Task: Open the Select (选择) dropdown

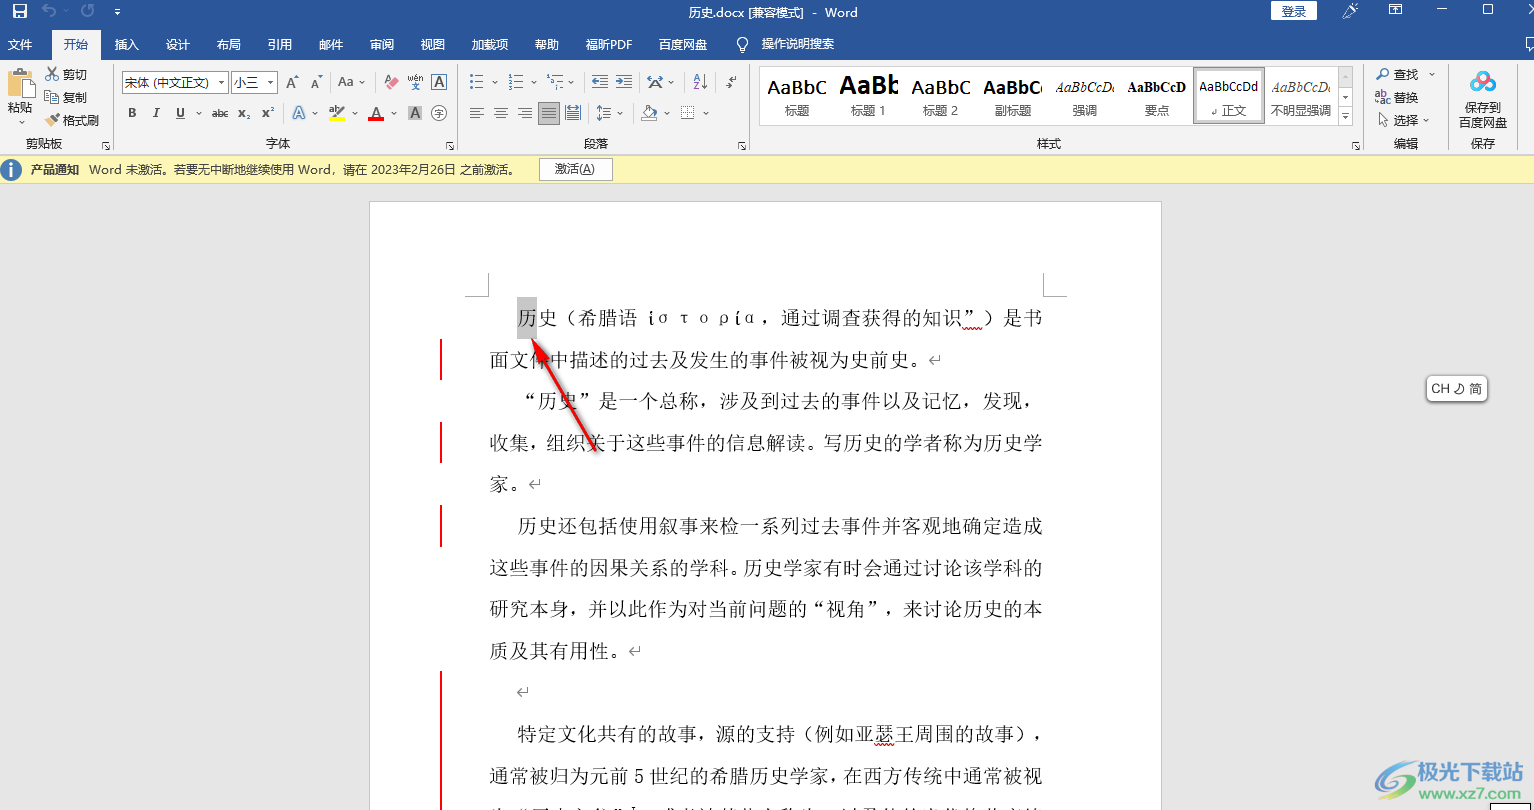Action: click(x=1404, y=120)
